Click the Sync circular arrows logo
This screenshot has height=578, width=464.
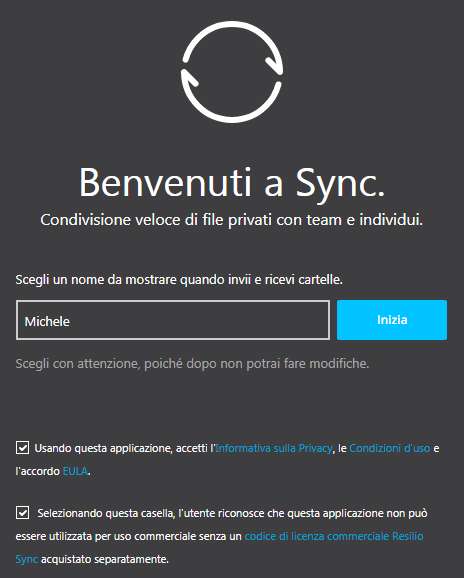point(232,72)
